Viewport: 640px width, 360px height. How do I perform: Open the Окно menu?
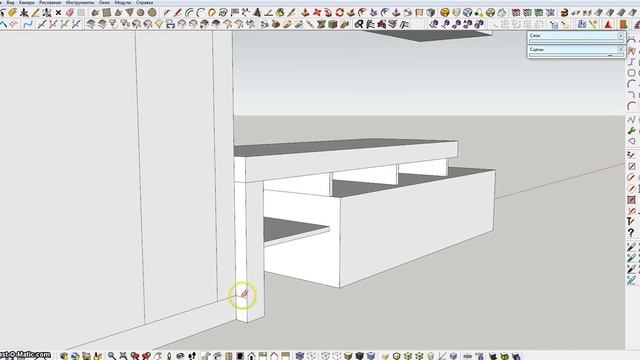[104, 2]
